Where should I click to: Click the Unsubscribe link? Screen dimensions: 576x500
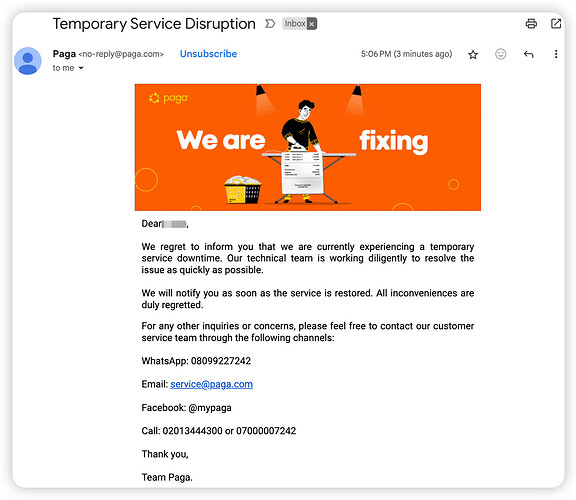pyautogui.click(x=208, y=54)
